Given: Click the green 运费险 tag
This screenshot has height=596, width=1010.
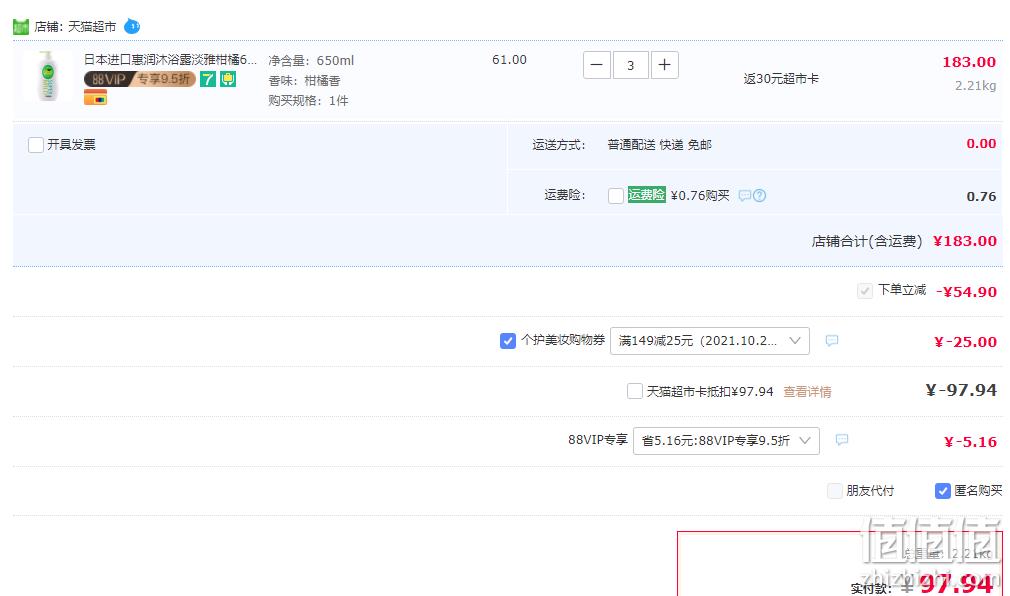Looking at the screenshot, I should 646,195.
